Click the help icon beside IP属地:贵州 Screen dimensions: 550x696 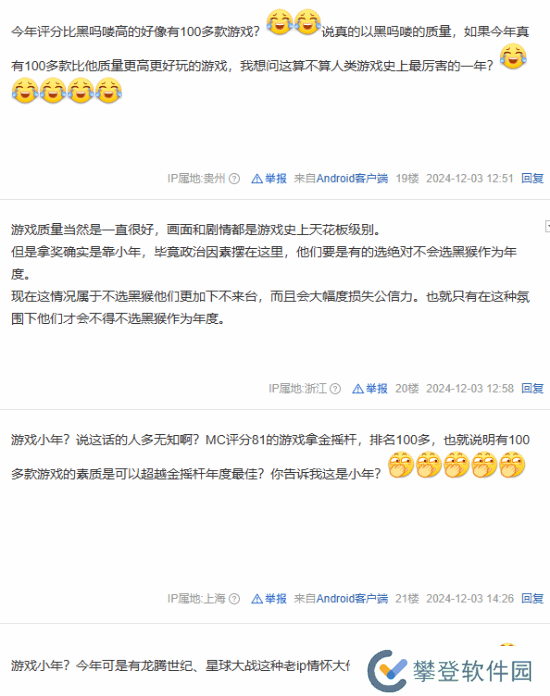234,178
